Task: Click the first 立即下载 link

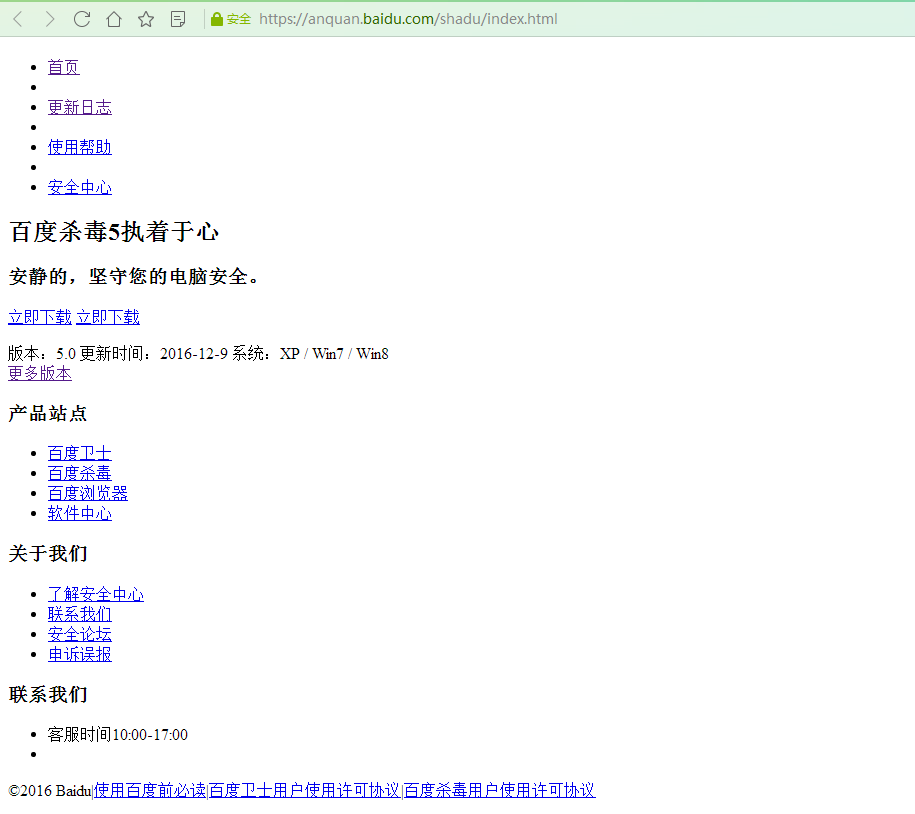Action: coord(40,317)
